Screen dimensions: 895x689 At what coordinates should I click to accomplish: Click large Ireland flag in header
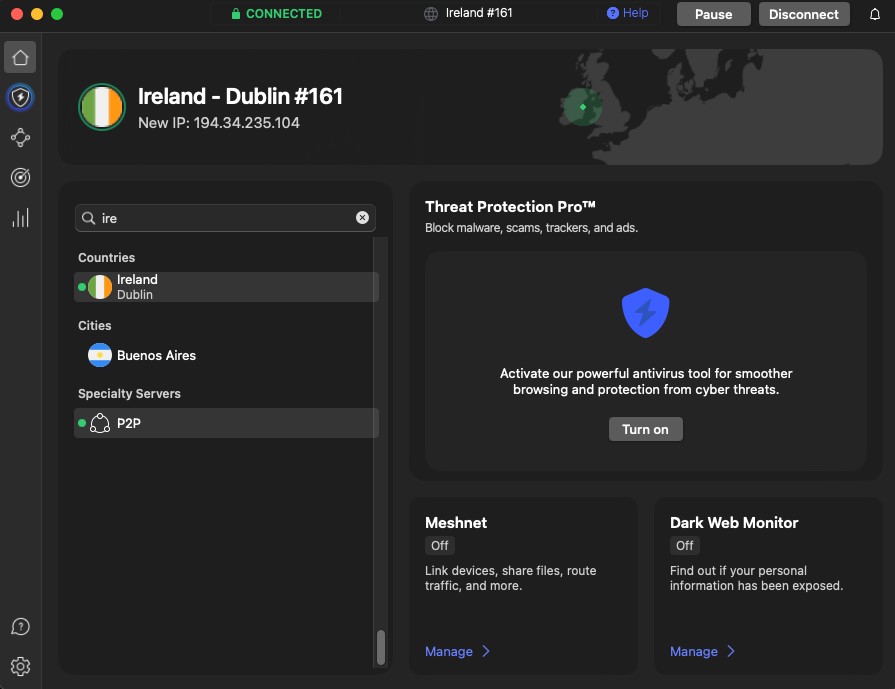tap(102, 107)
